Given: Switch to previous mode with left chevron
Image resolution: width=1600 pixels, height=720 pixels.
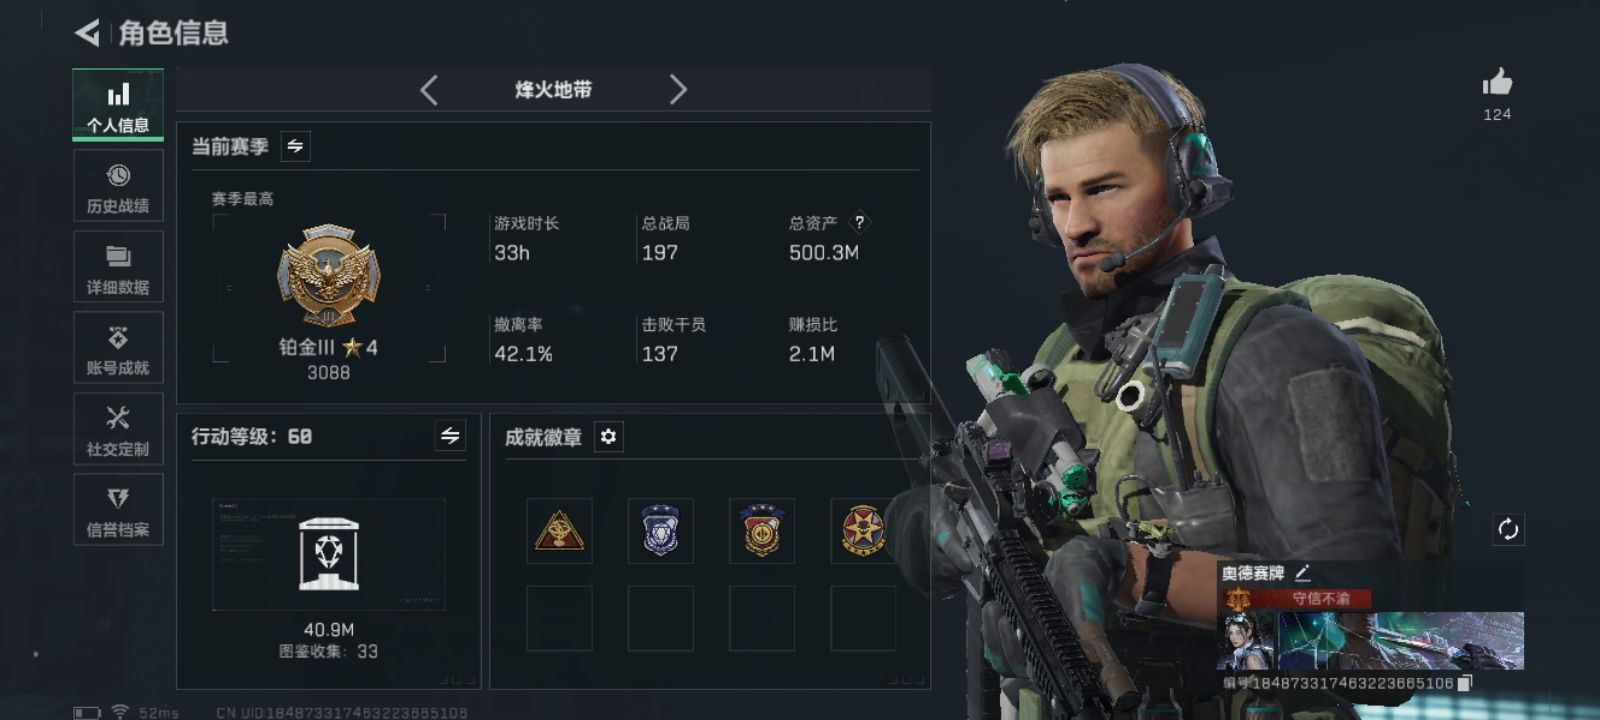Looking at the screenshot, I should pos(429,90).
